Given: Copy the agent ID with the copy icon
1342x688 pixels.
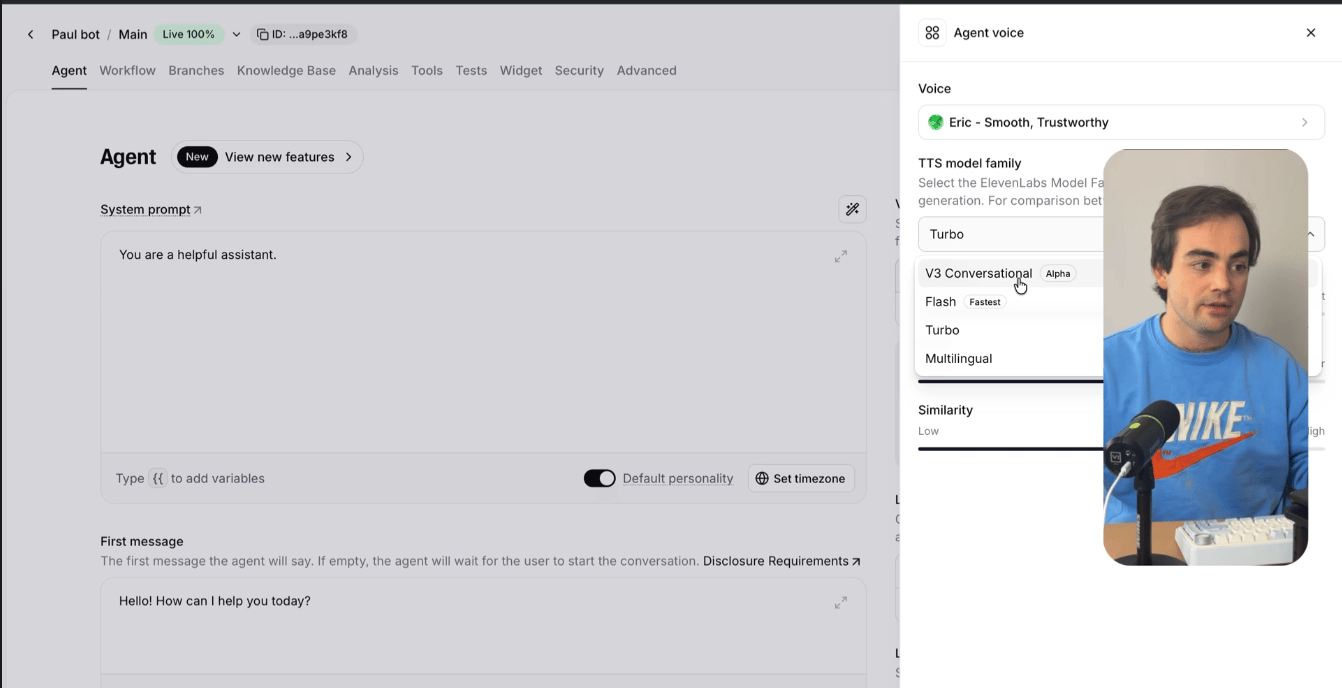Looking at the screenshot, I should [263, 34].
